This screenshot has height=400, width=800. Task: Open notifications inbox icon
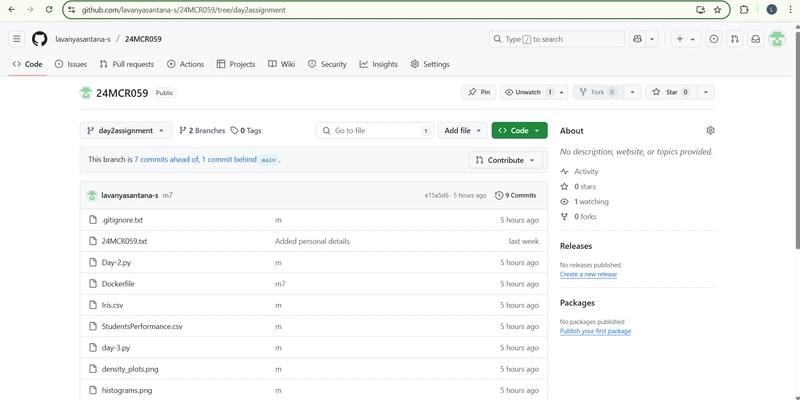click(756, 39)
